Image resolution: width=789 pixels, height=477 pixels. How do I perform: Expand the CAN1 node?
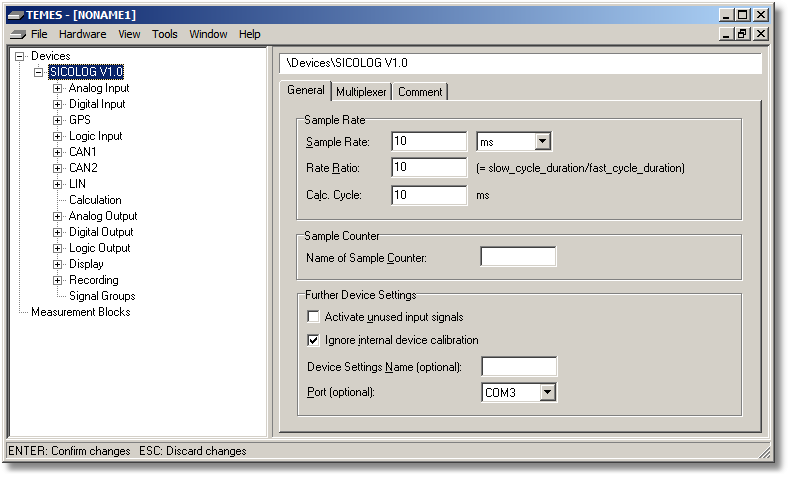(58, 152)
